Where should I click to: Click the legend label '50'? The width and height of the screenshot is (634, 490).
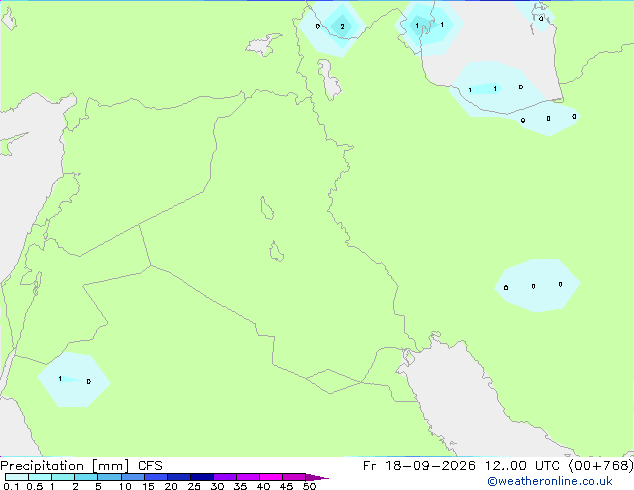[309, 486]
